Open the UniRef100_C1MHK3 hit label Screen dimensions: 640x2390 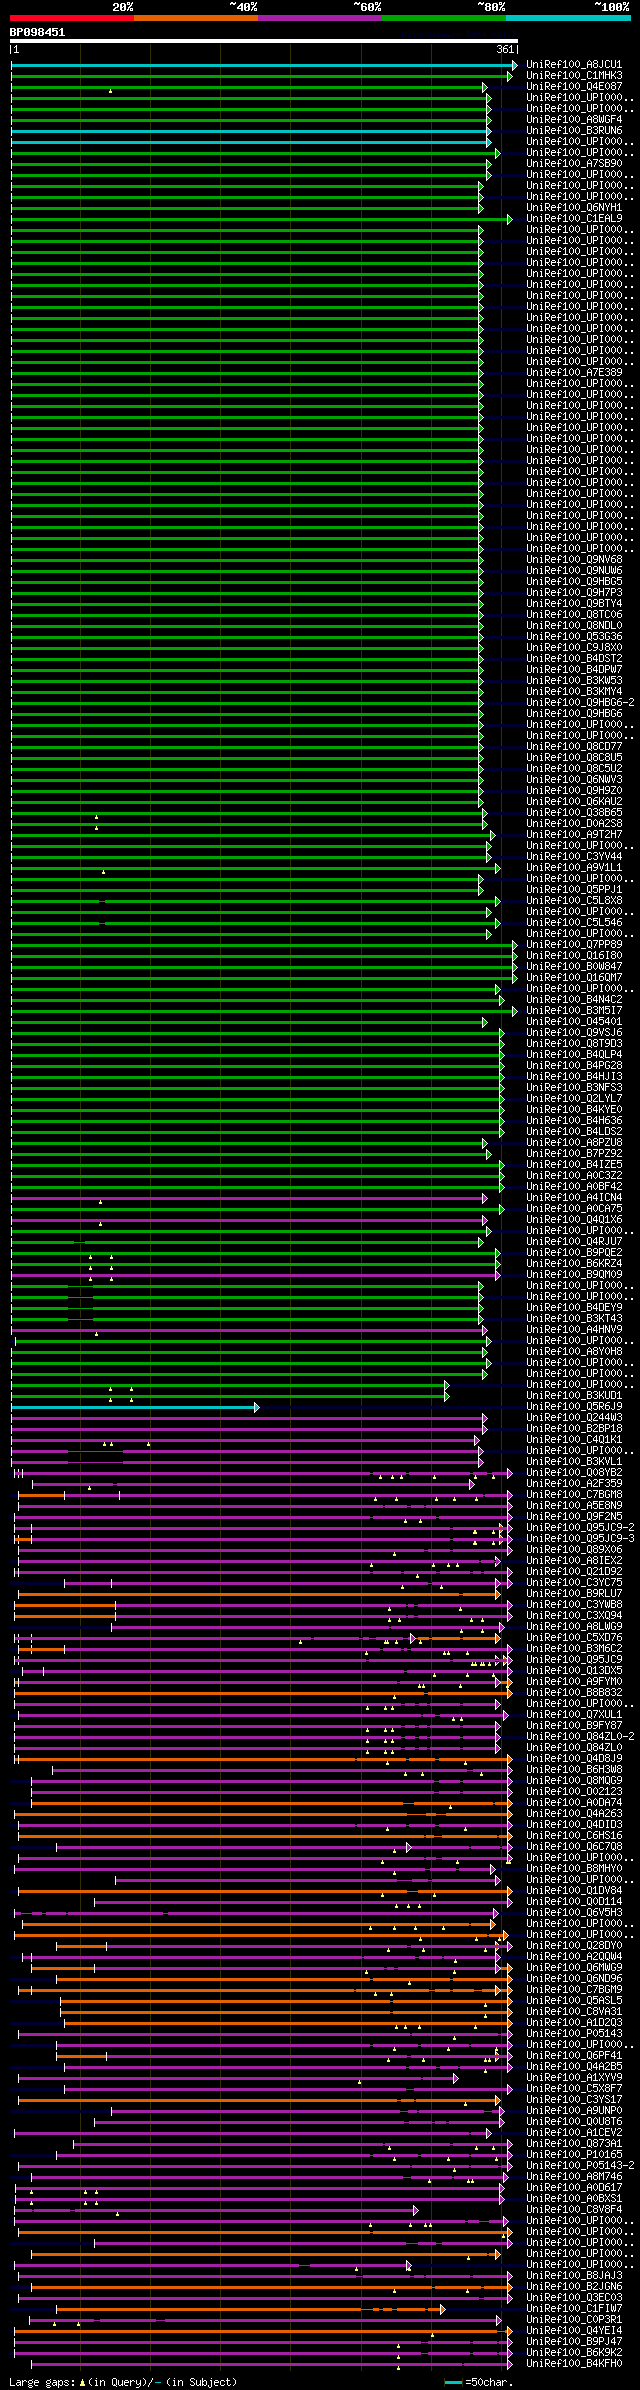[574, 75]
